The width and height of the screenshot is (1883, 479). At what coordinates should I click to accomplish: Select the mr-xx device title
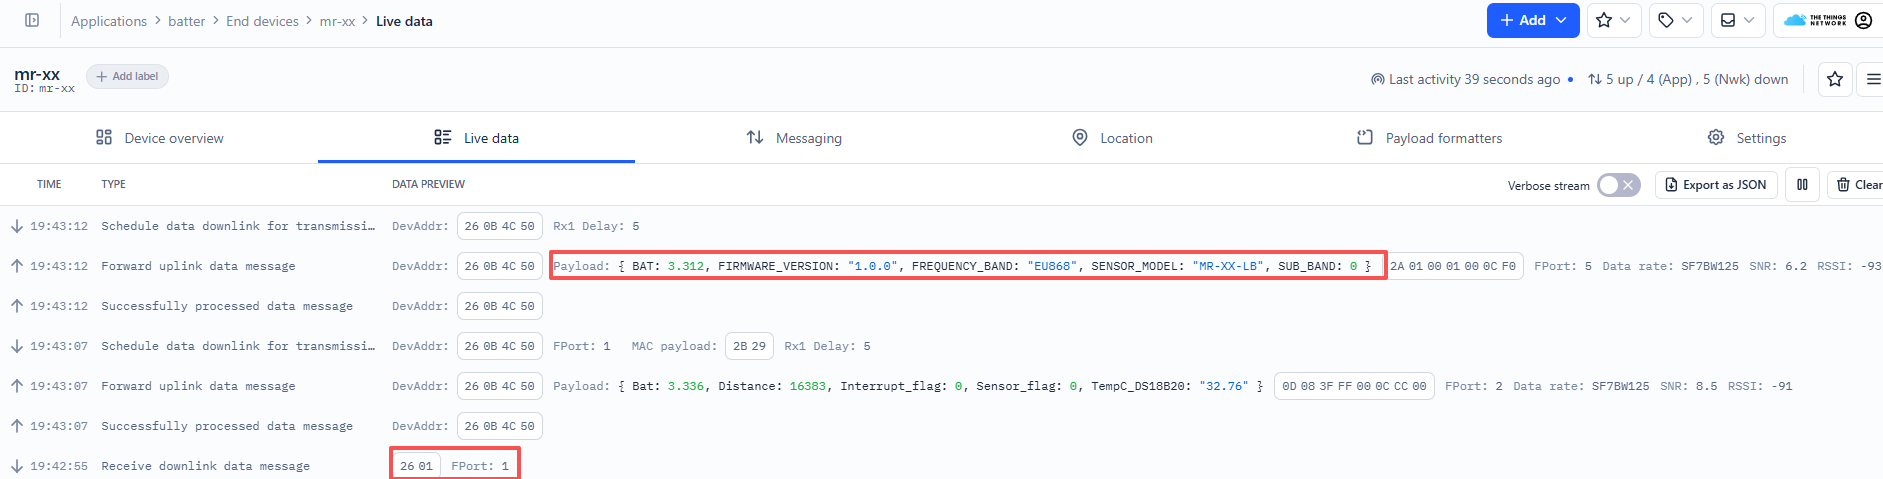click(37, 74)
